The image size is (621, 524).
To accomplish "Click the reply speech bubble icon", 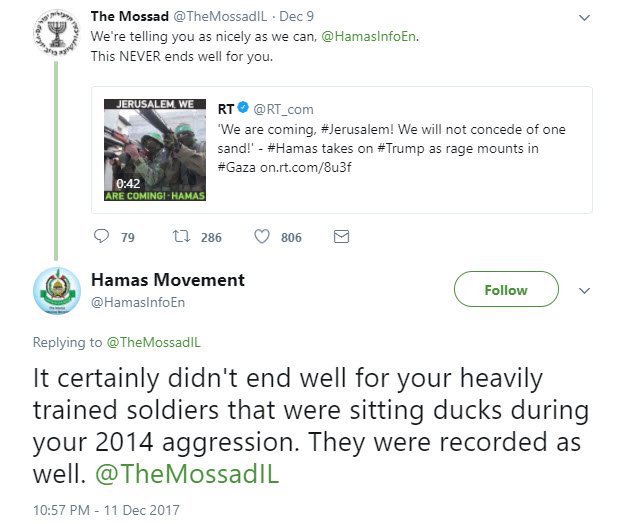I will coord(101,236).
